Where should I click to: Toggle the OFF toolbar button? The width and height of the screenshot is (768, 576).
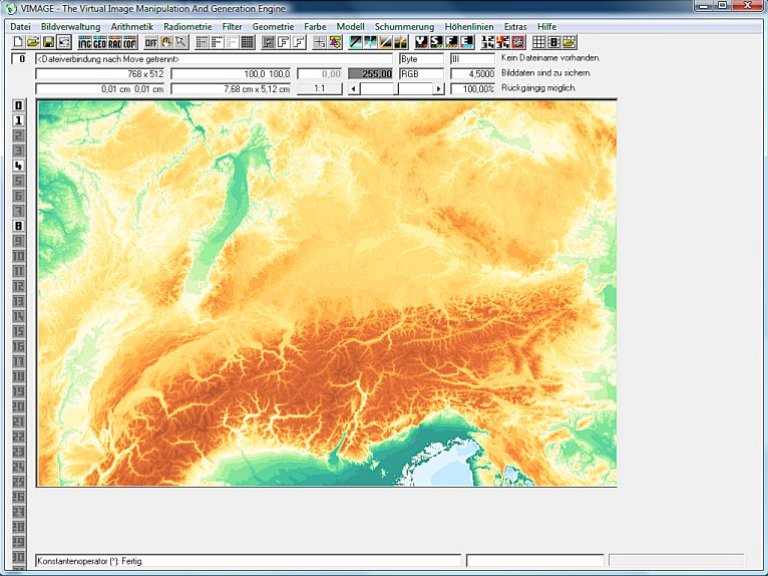(151, 42)
